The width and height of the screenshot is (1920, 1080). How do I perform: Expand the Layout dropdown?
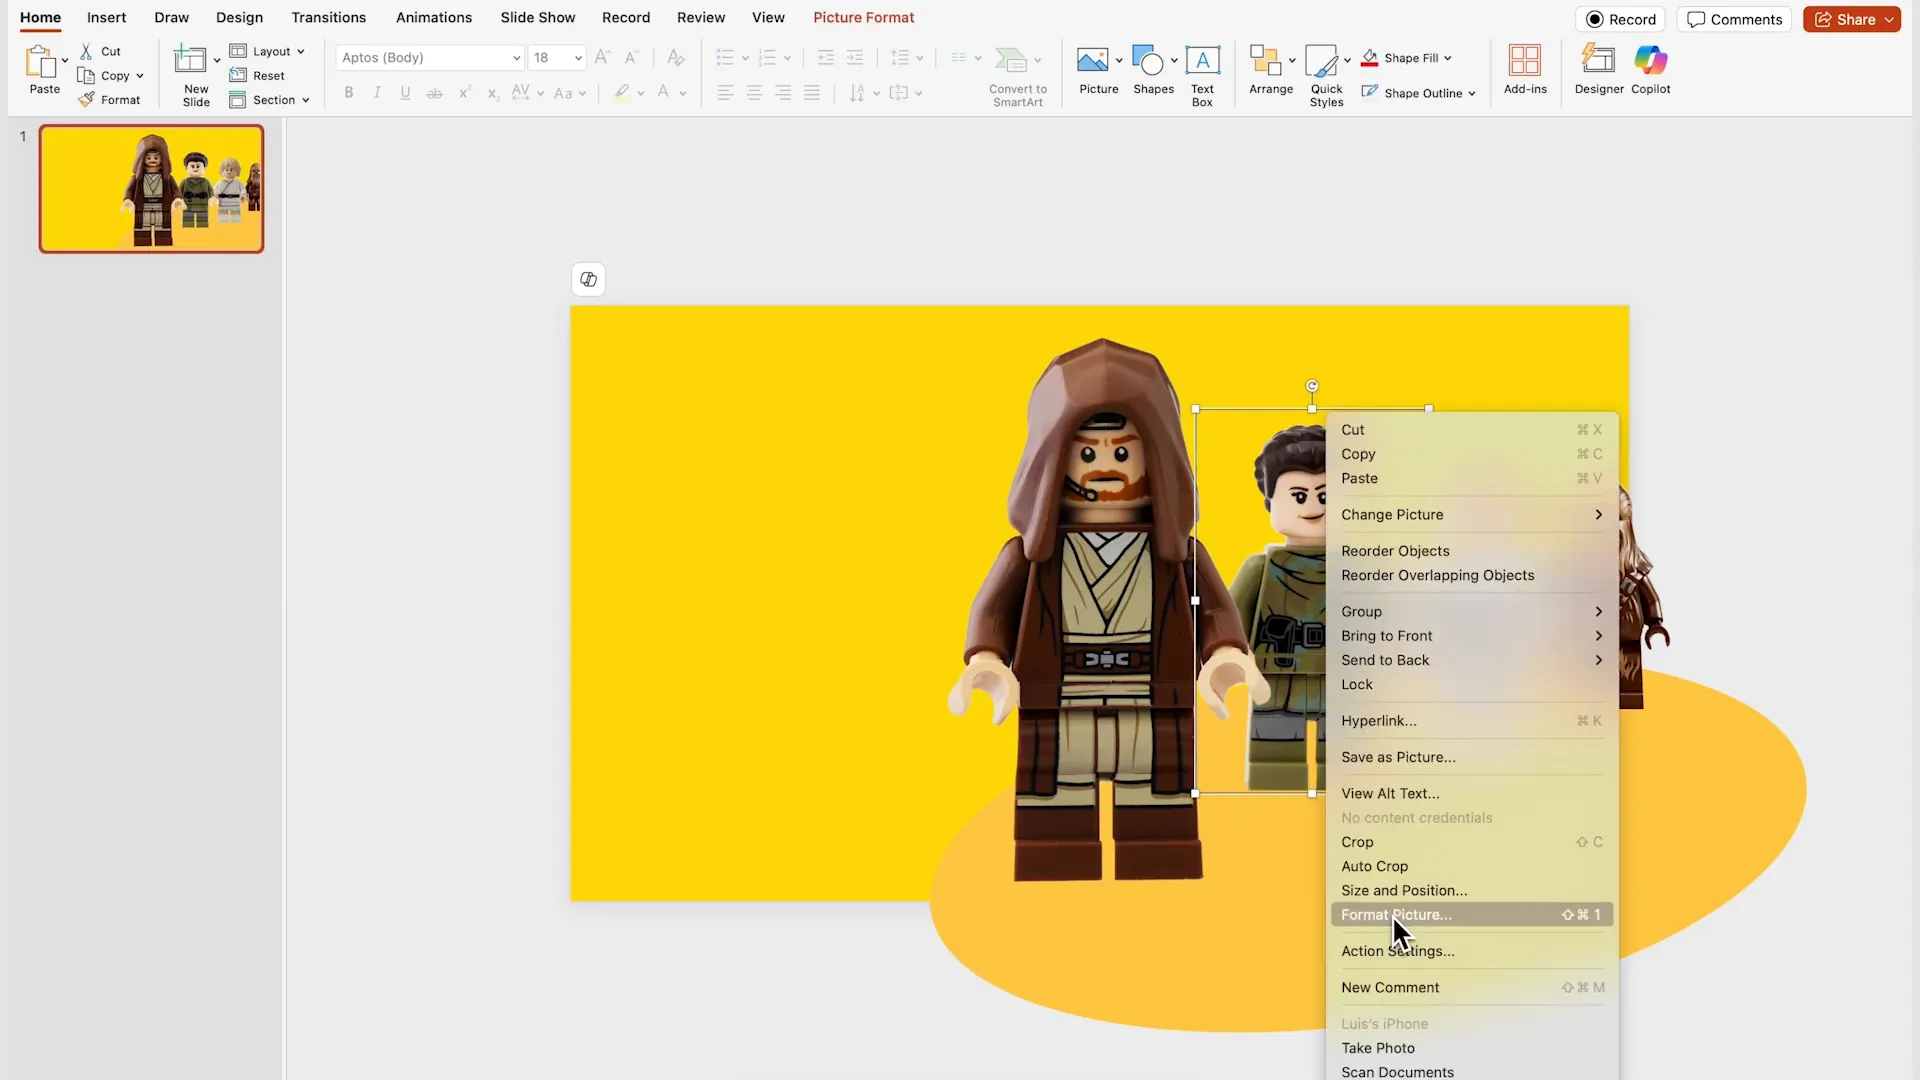[300, 51]
